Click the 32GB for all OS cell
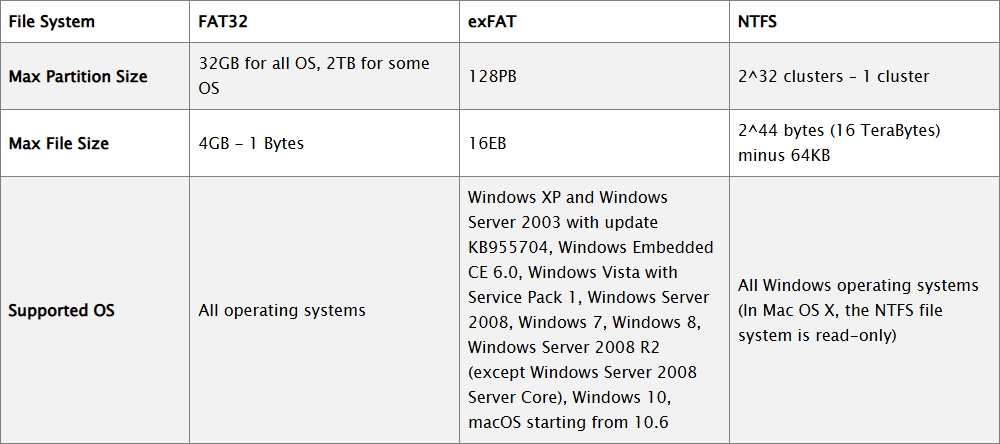 click(x=313, y=75)
